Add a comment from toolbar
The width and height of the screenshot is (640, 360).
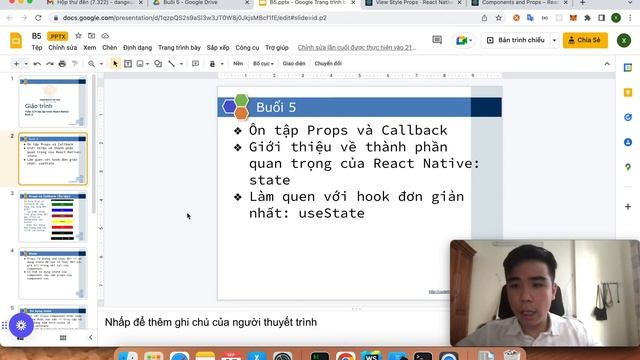tap(196, 64)
